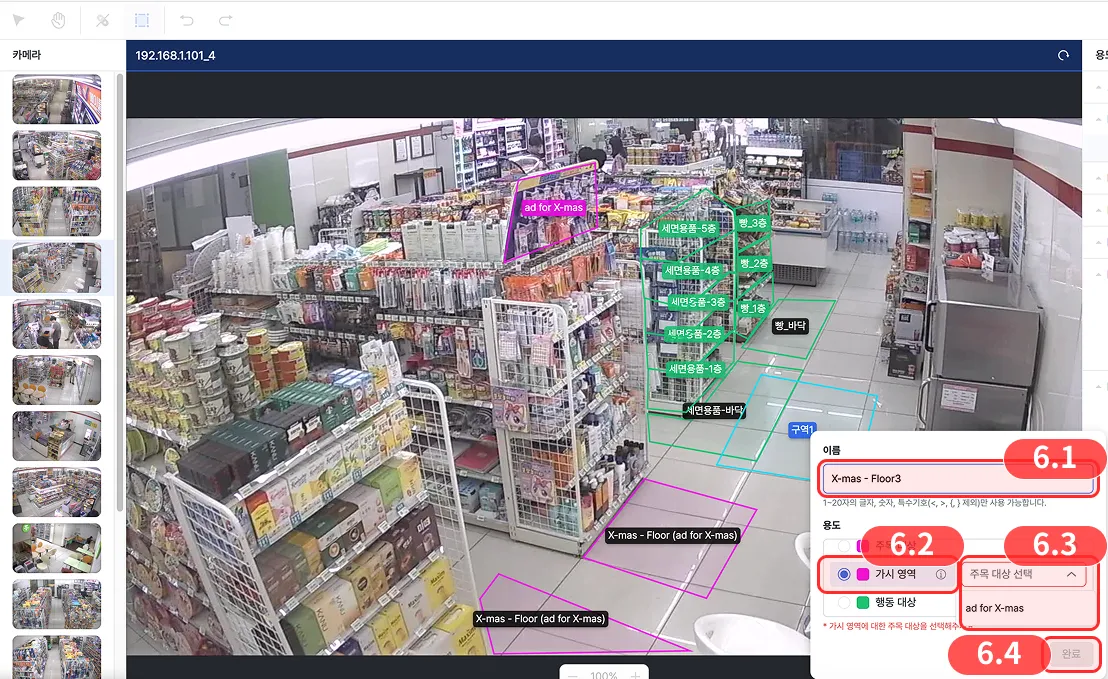The width and height of the screenshot is (1108, 679).
Task: Select the arrow pointer tool
Action: (x=19, y=20)
